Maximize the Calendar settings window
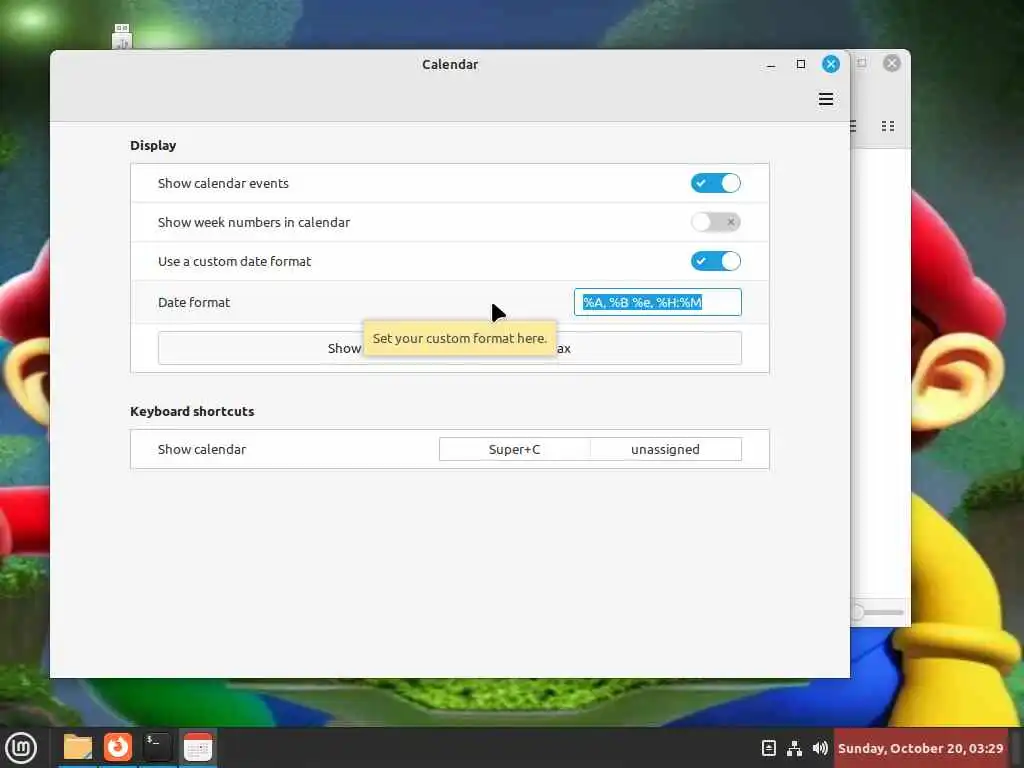1024x768 pixels. coord(801,64)
